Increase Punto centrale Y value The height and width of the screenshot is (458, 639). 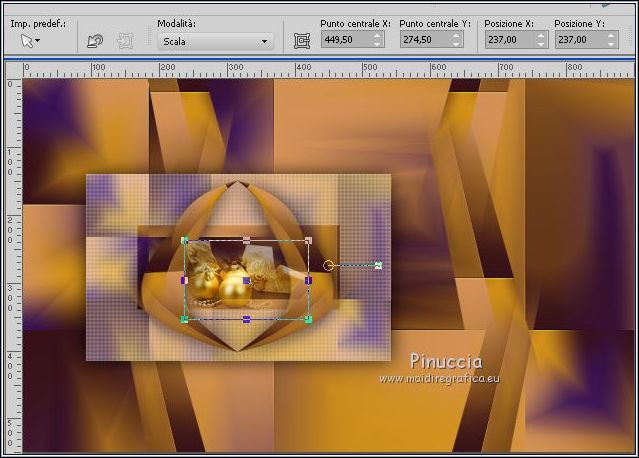point(456,36)
